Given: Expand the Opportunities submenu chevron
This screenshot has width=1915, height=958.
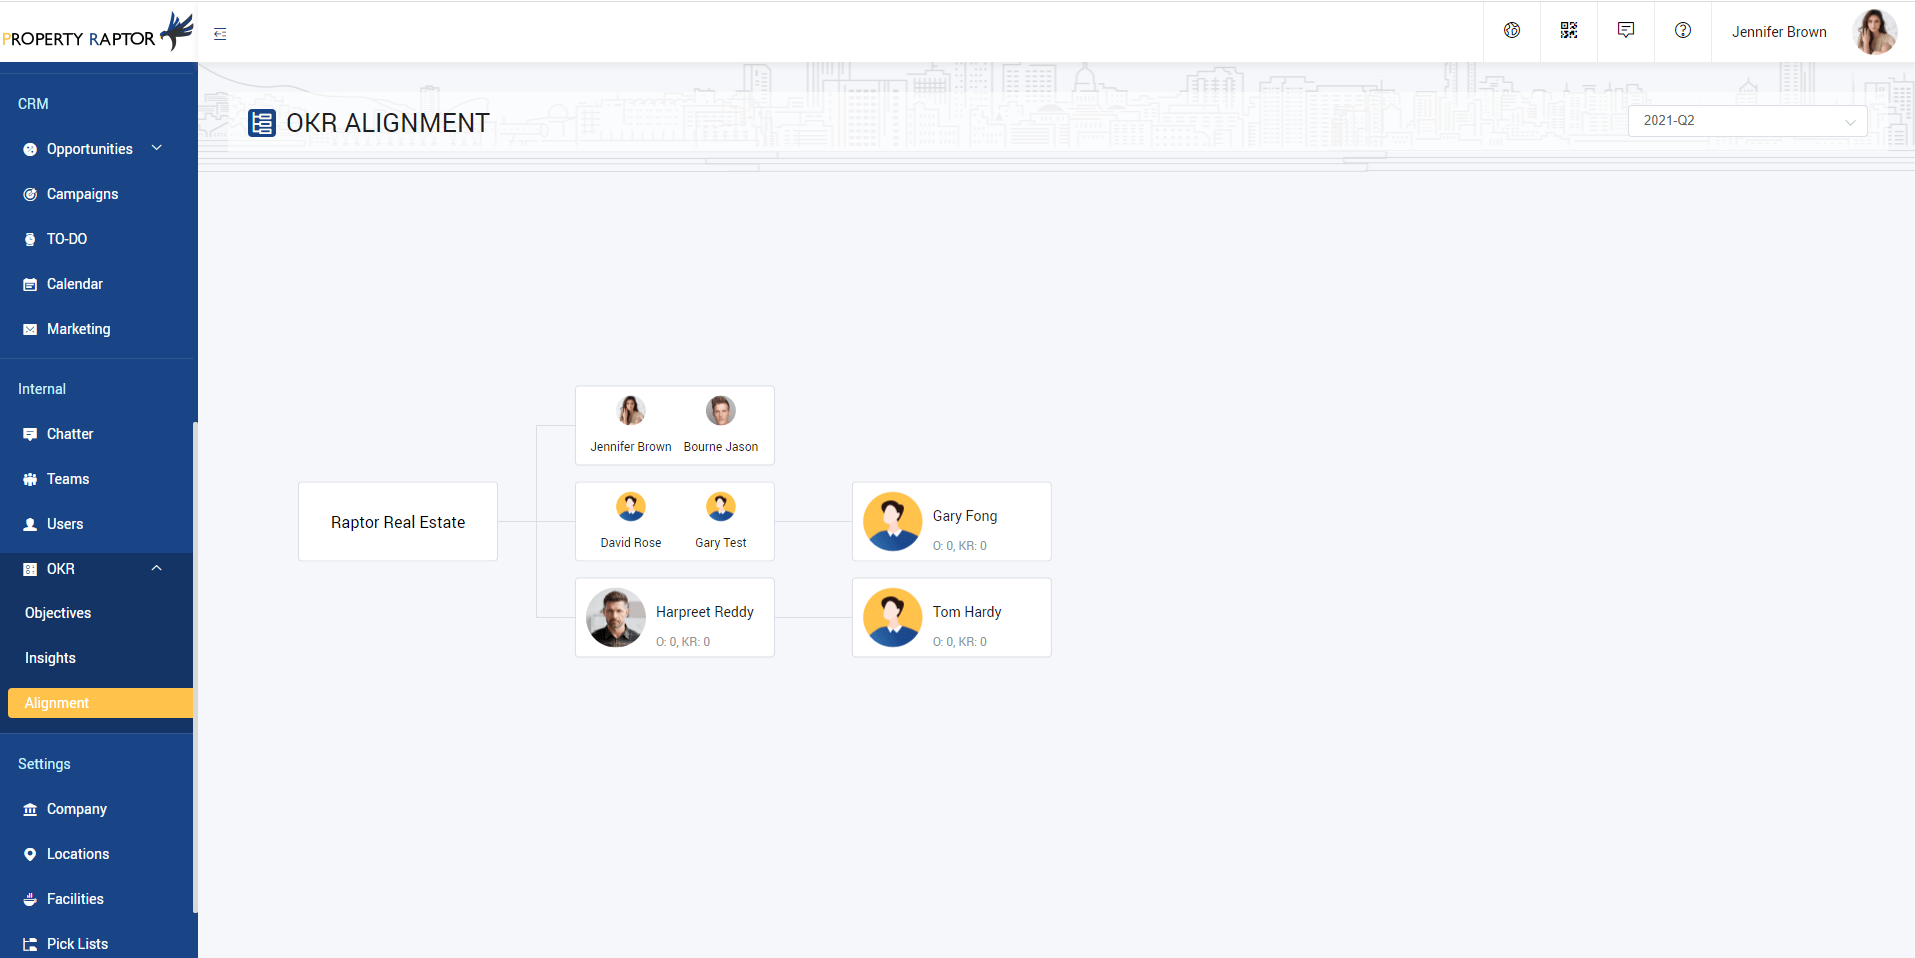Looking at the screenshot, I should pyautogui.click(x=157, y=148).
